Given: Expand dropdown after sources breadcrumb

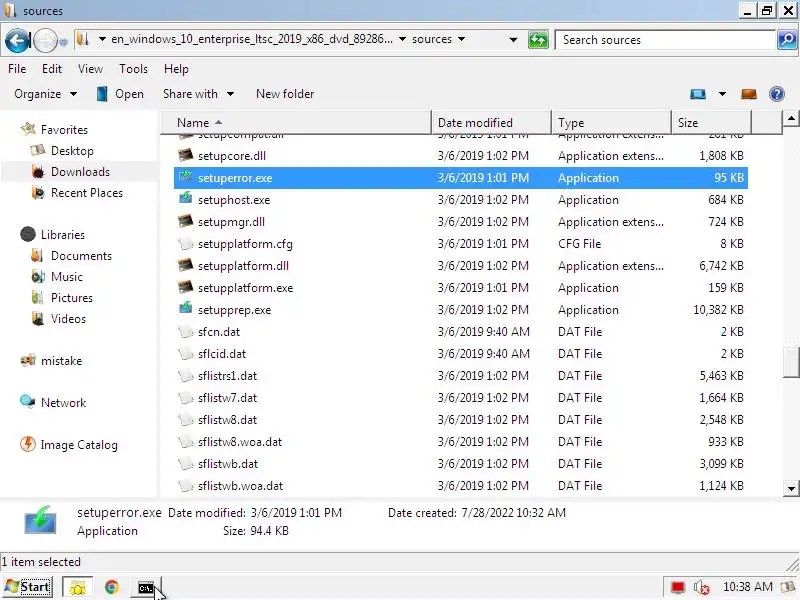Looking at the screenshot, I should coord(461,39).
